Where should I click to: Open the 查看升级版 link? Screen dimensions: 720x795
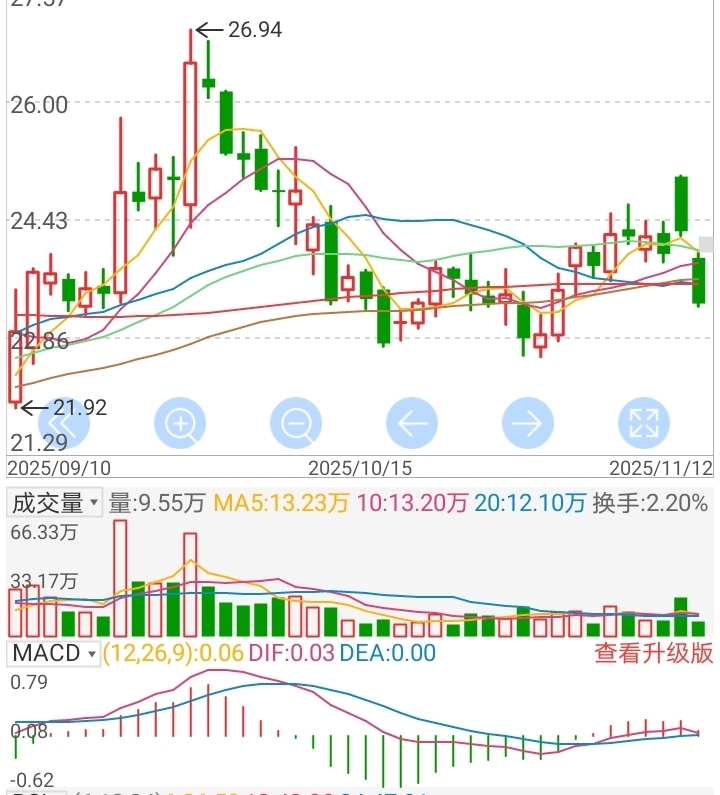[654, 653]
